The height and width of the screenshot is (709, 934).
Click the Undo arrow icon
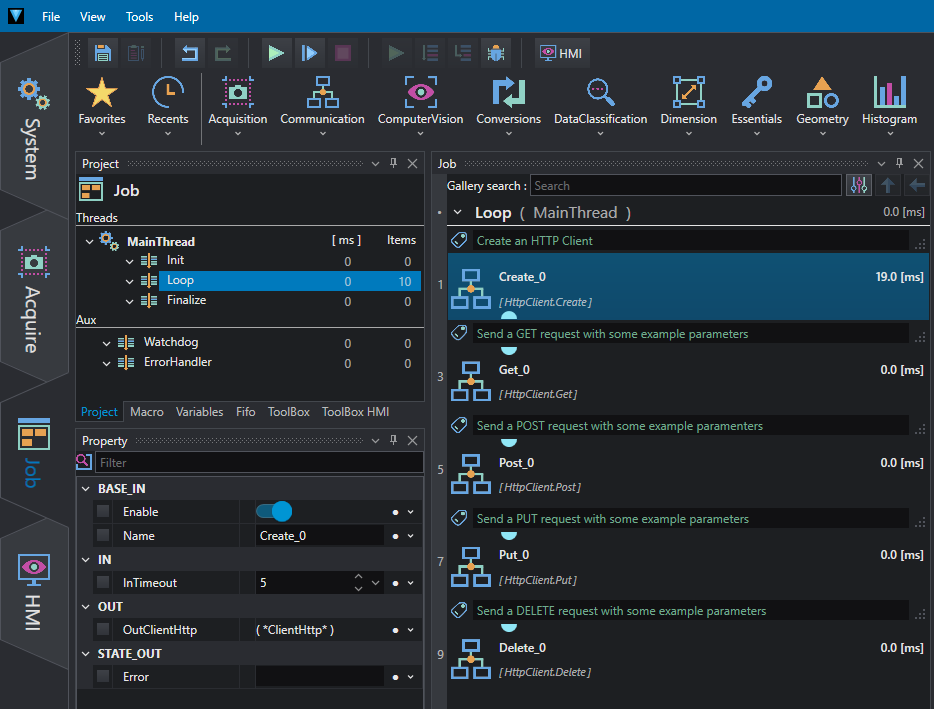(189, 53)
